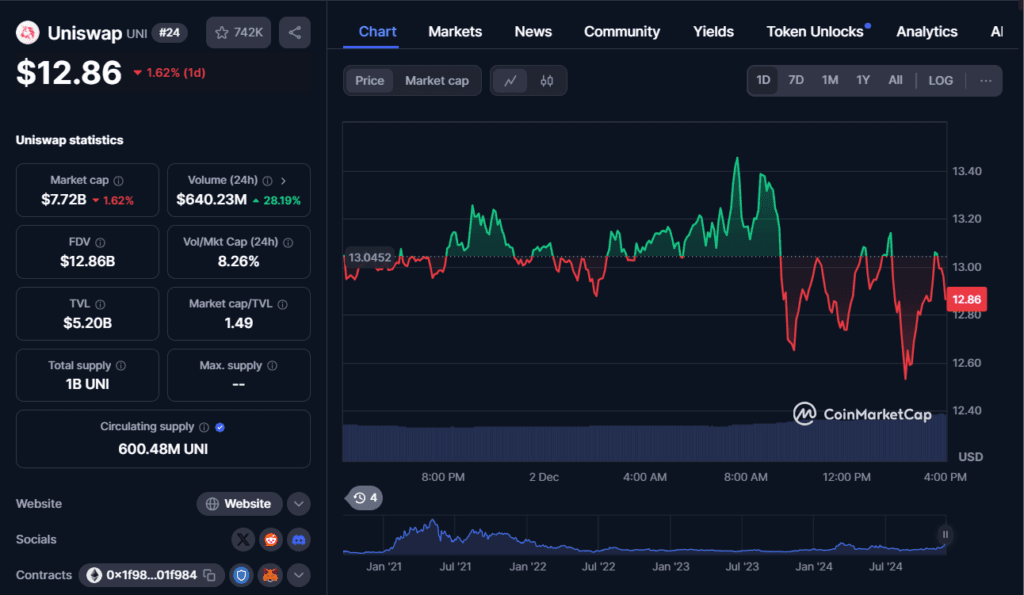This screenshot has height=595, width=1024.
Task: Switch to the Analytics tab
Action: tap(927, 32)
